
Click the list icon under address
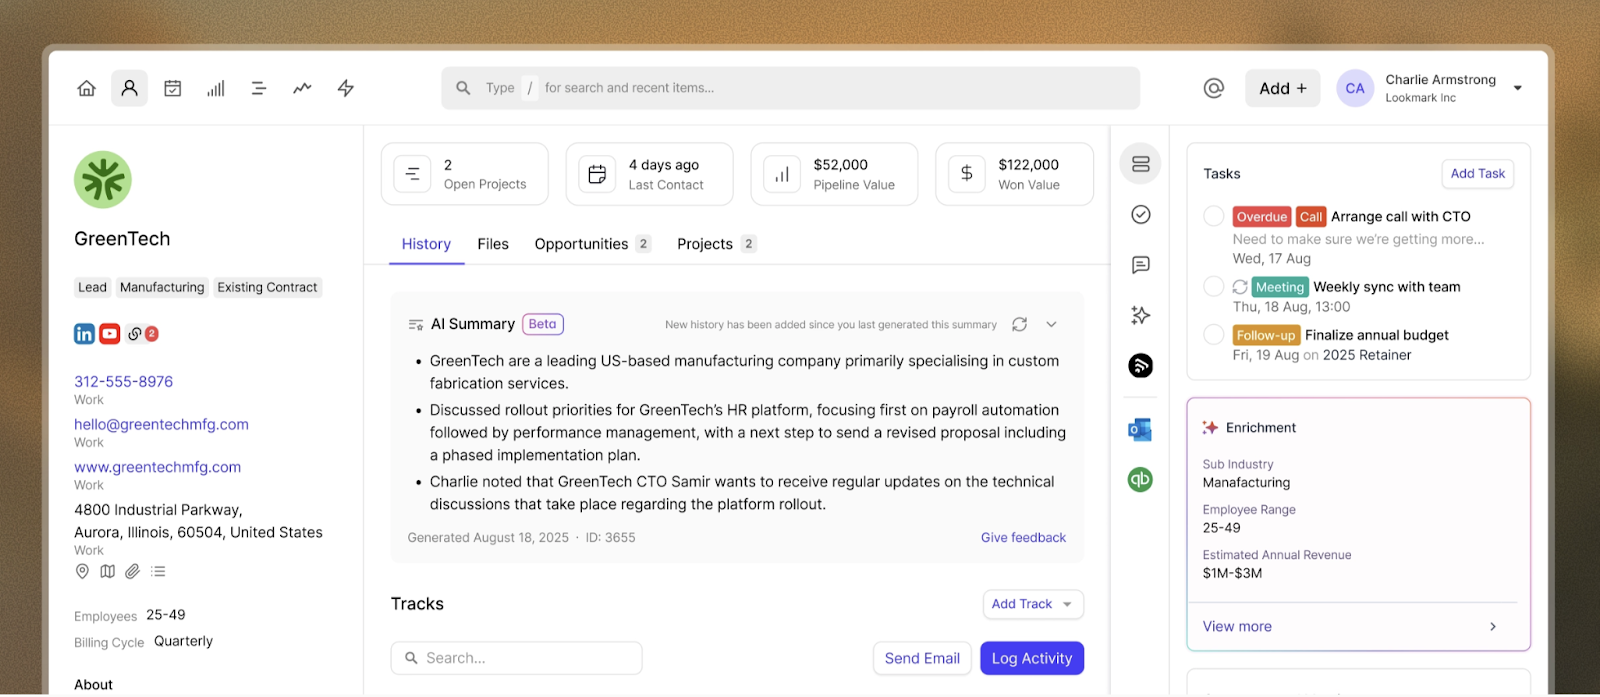coord(158,571)
